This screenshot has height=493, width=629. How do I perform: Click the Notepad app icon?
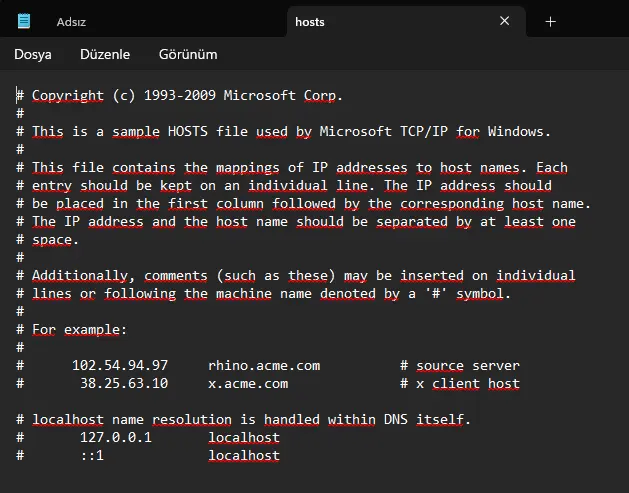pos(24,21)
